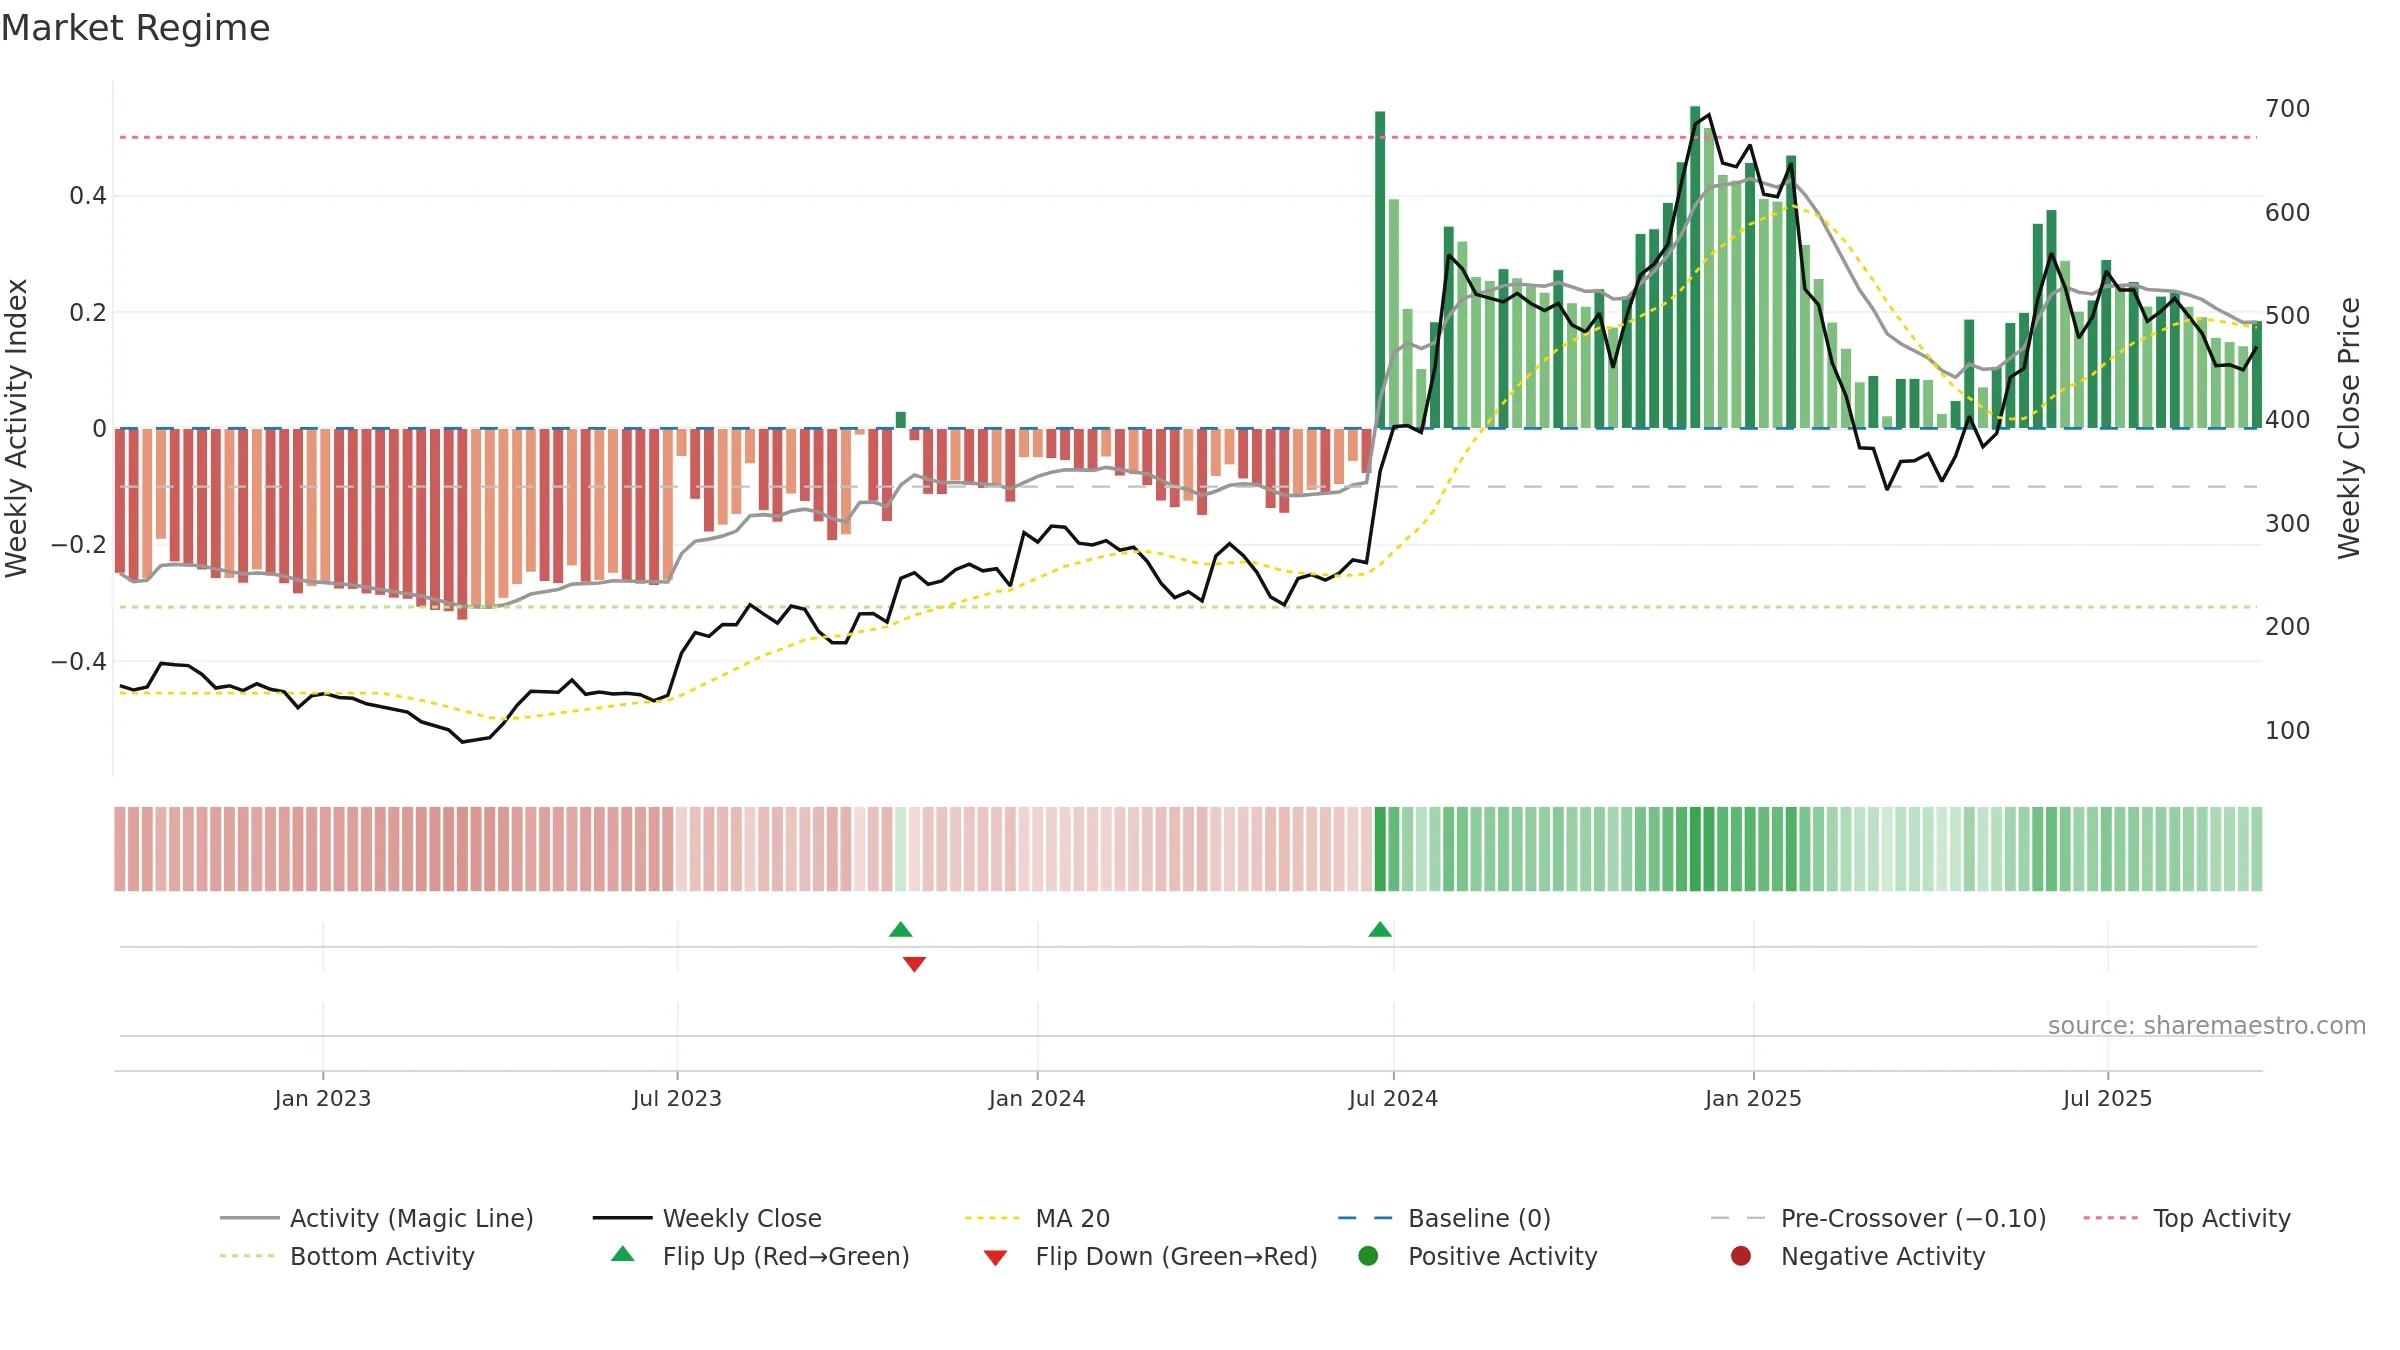The width and height of the screenshot is (2400, 1350).
Task: Click the black line sample beside Weekly Close
Action: tap(622, 1218)
